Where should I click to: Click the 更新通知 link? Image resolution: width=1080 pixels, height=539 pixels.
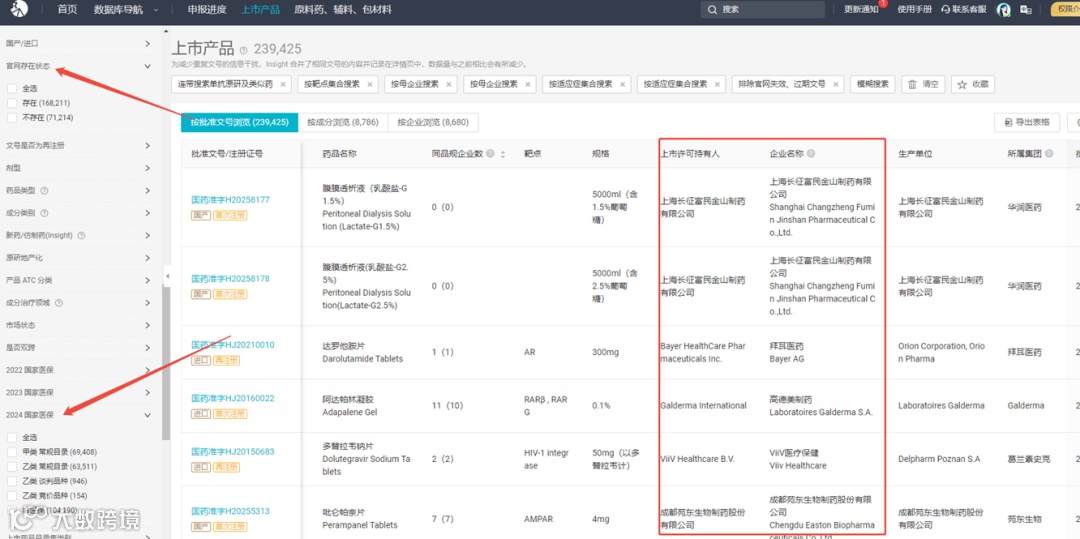click(x=861, y=10)
